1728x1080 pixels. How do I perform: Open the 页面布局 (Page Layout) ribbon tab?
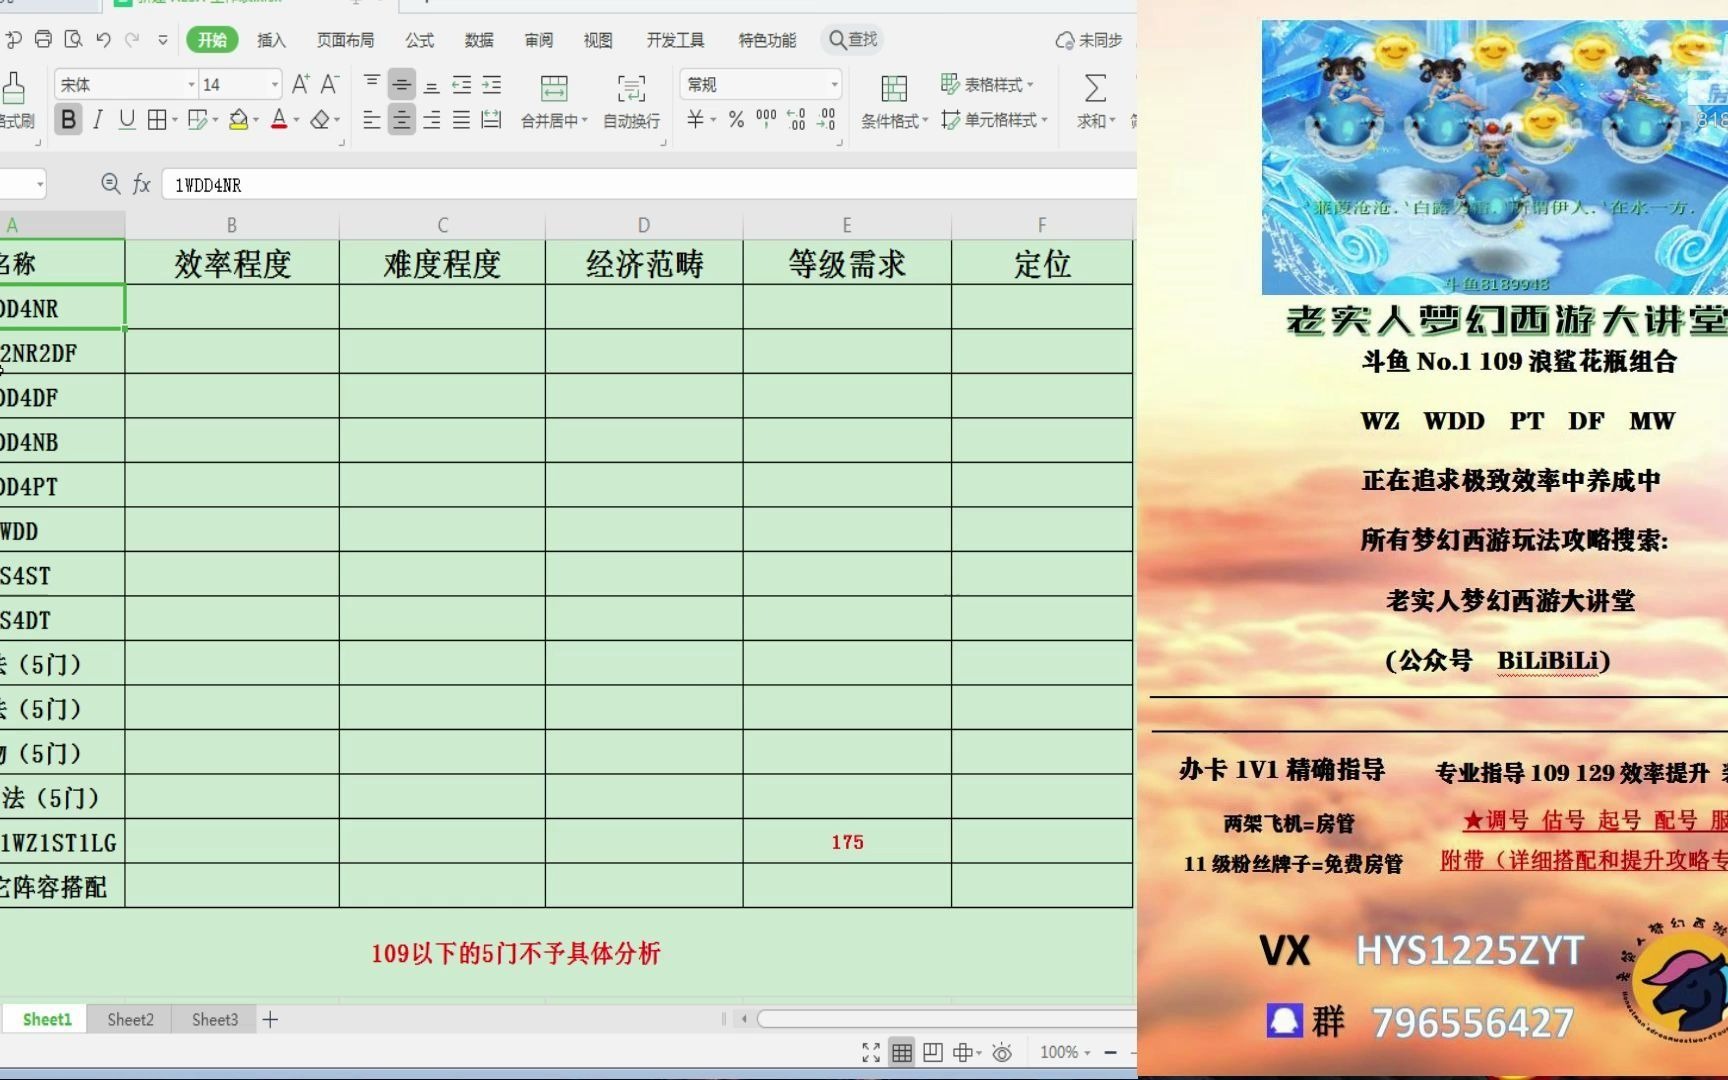pos(345,40)
